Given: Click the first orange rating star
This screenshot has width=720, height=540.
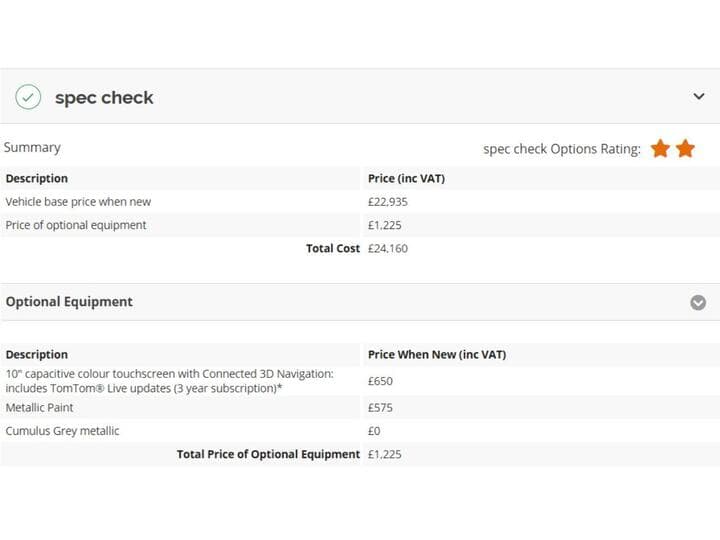Looking at the screenshot, I should 660,149.
